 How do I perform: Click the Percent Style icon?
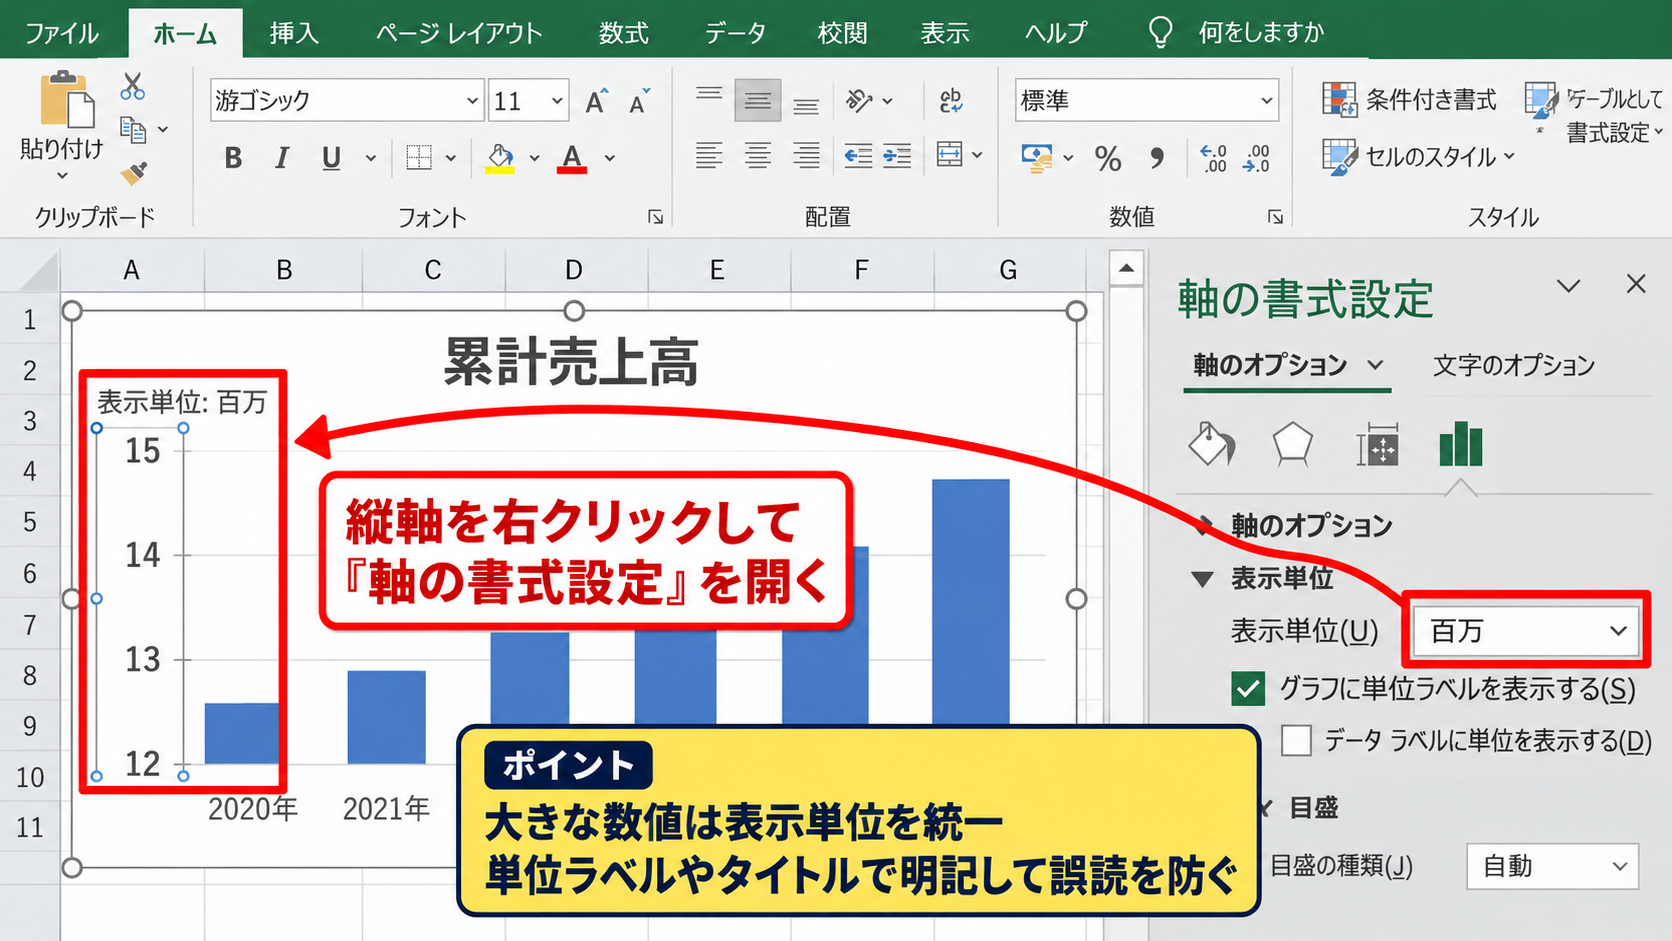click(1108, 158)
